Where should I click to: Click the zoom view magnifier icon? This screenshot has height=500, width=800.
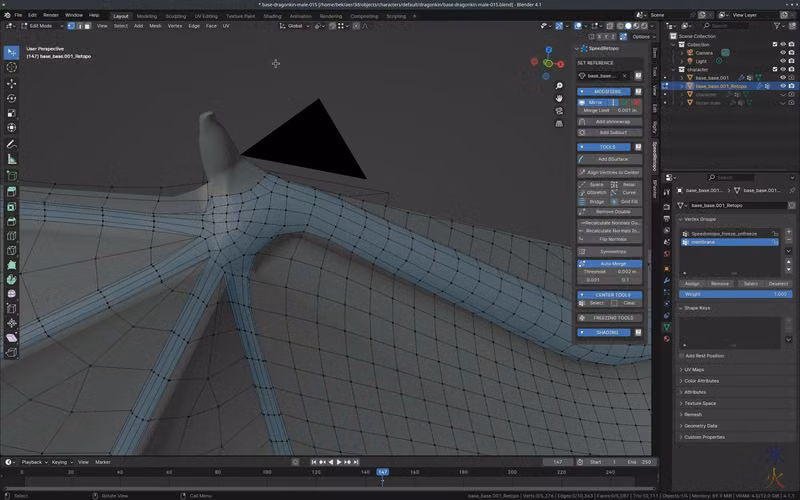click(x=559, y=86)
